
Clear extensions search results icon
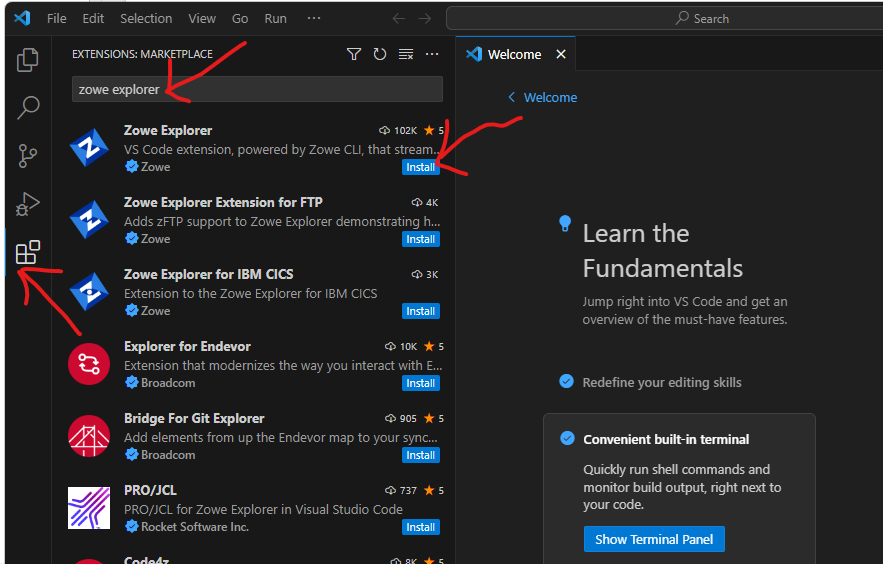coord(406,54)
